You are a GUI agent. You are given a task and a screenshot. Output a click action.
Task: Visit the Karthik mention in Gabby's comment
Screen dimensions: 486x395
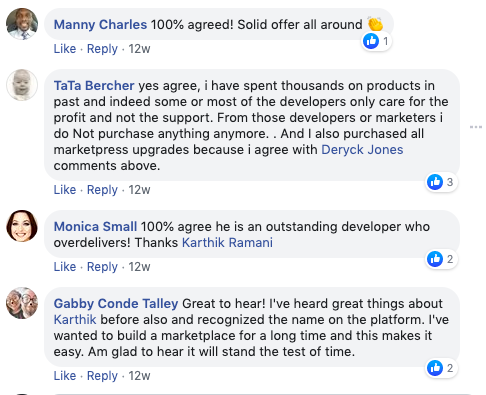pyautogui.click(x=75, y=320)
